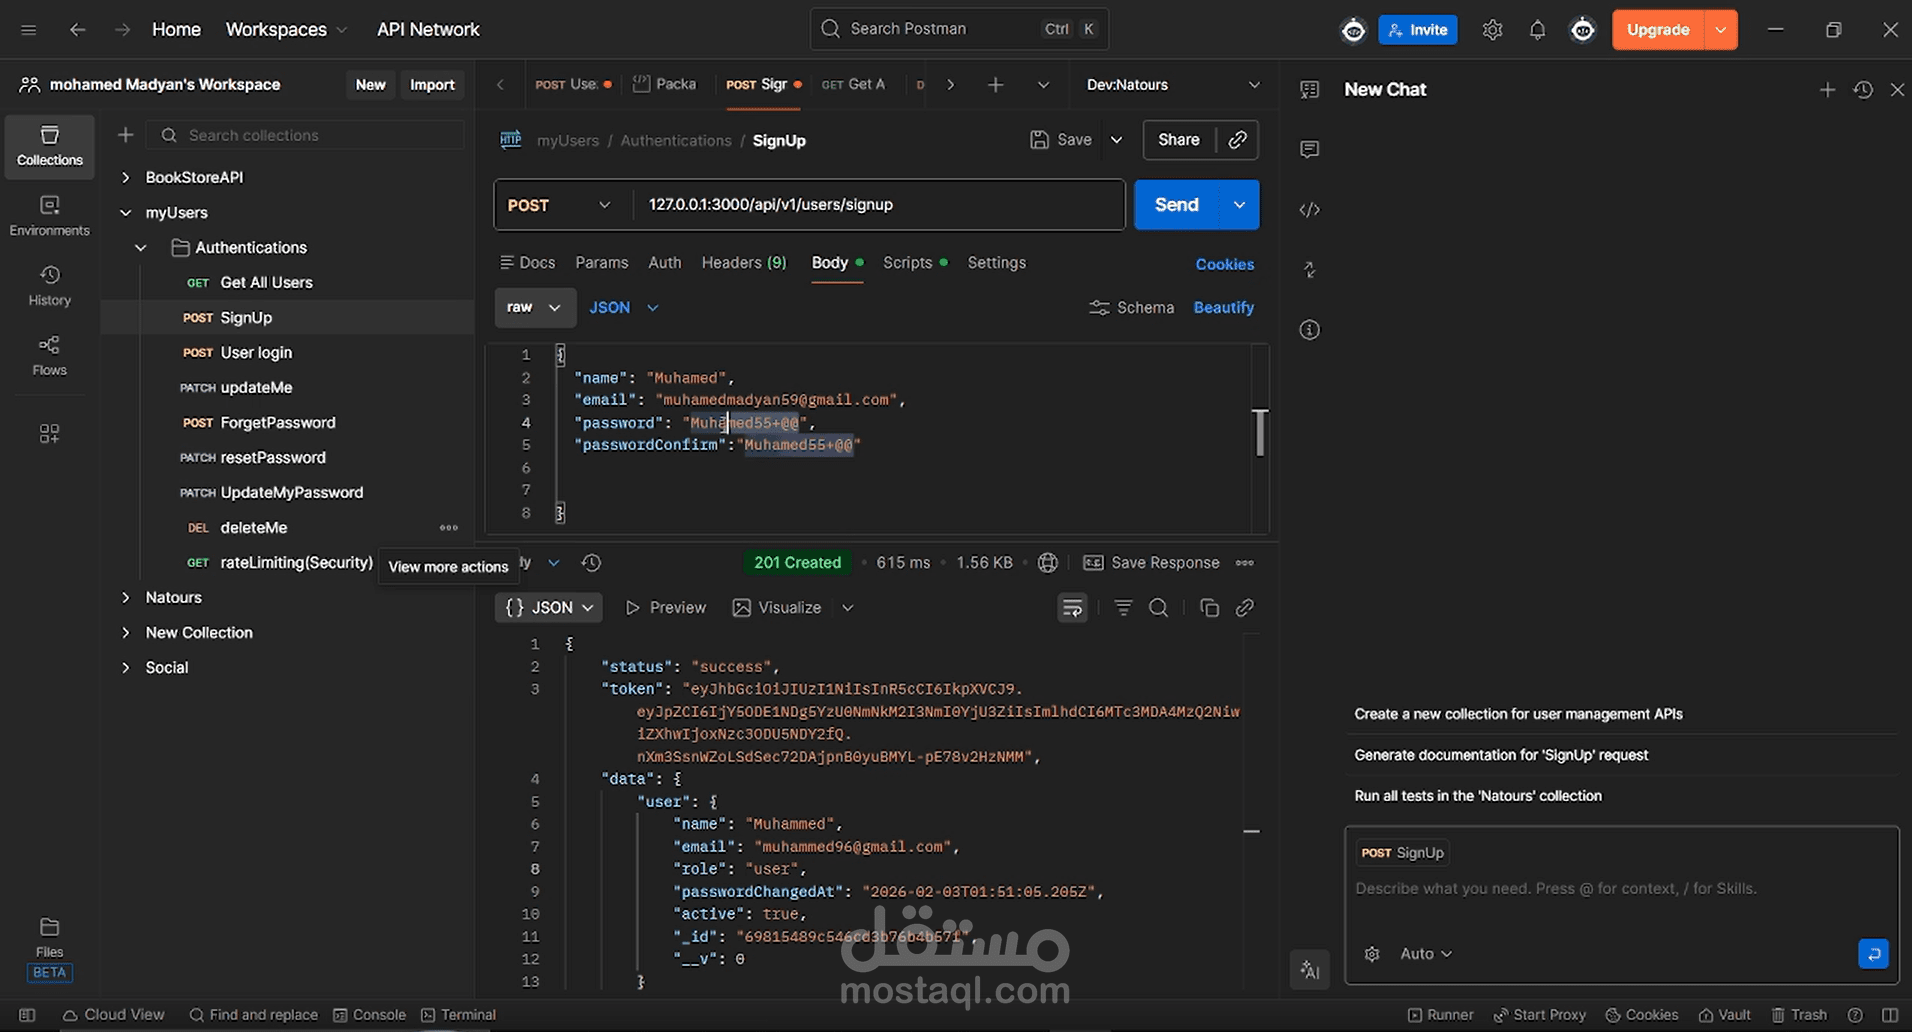Open the request info icon in right sidebar
This screenshot has height=1032, width=1912.
(x=1309, y=330)
